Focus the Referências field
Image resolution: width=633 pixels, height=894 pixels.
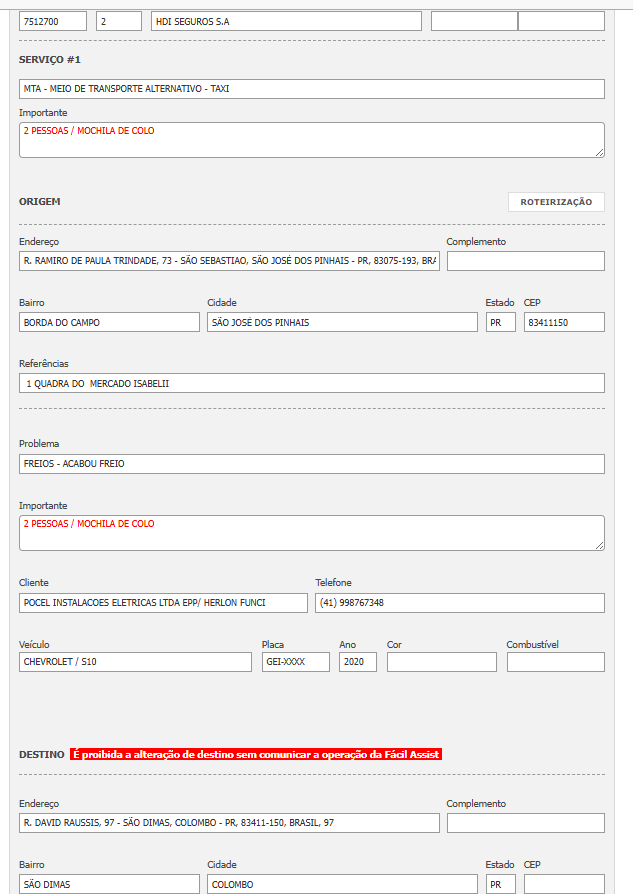point(311,383)
